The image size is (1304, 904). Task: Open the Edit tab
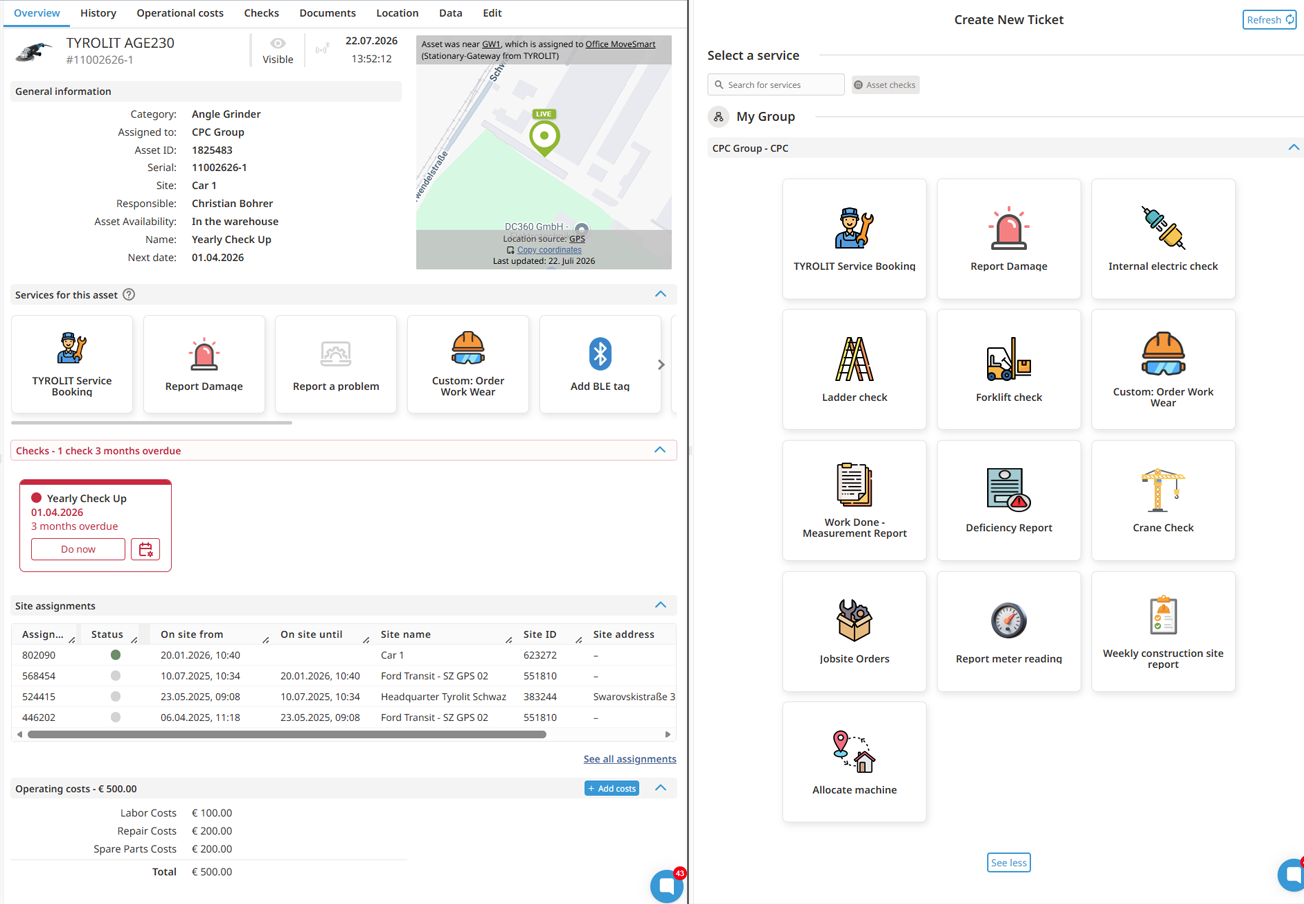click(492, 13)
